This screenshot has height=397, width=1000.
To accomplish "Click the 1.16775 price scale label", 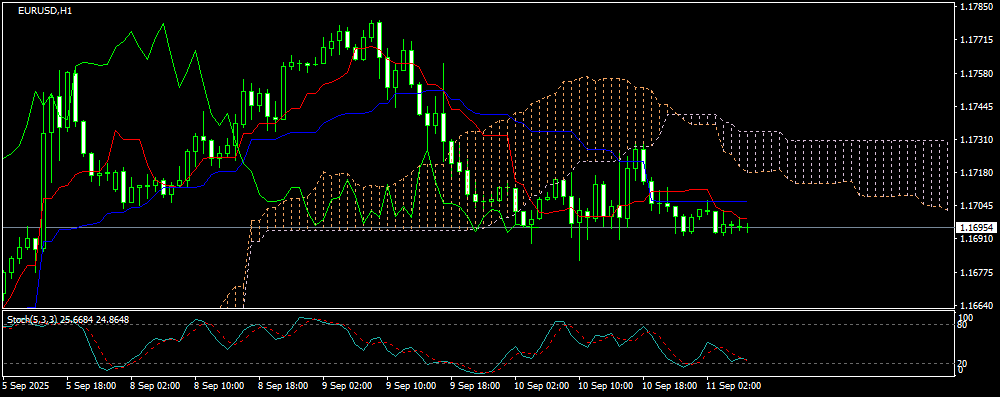I will 976,273.
